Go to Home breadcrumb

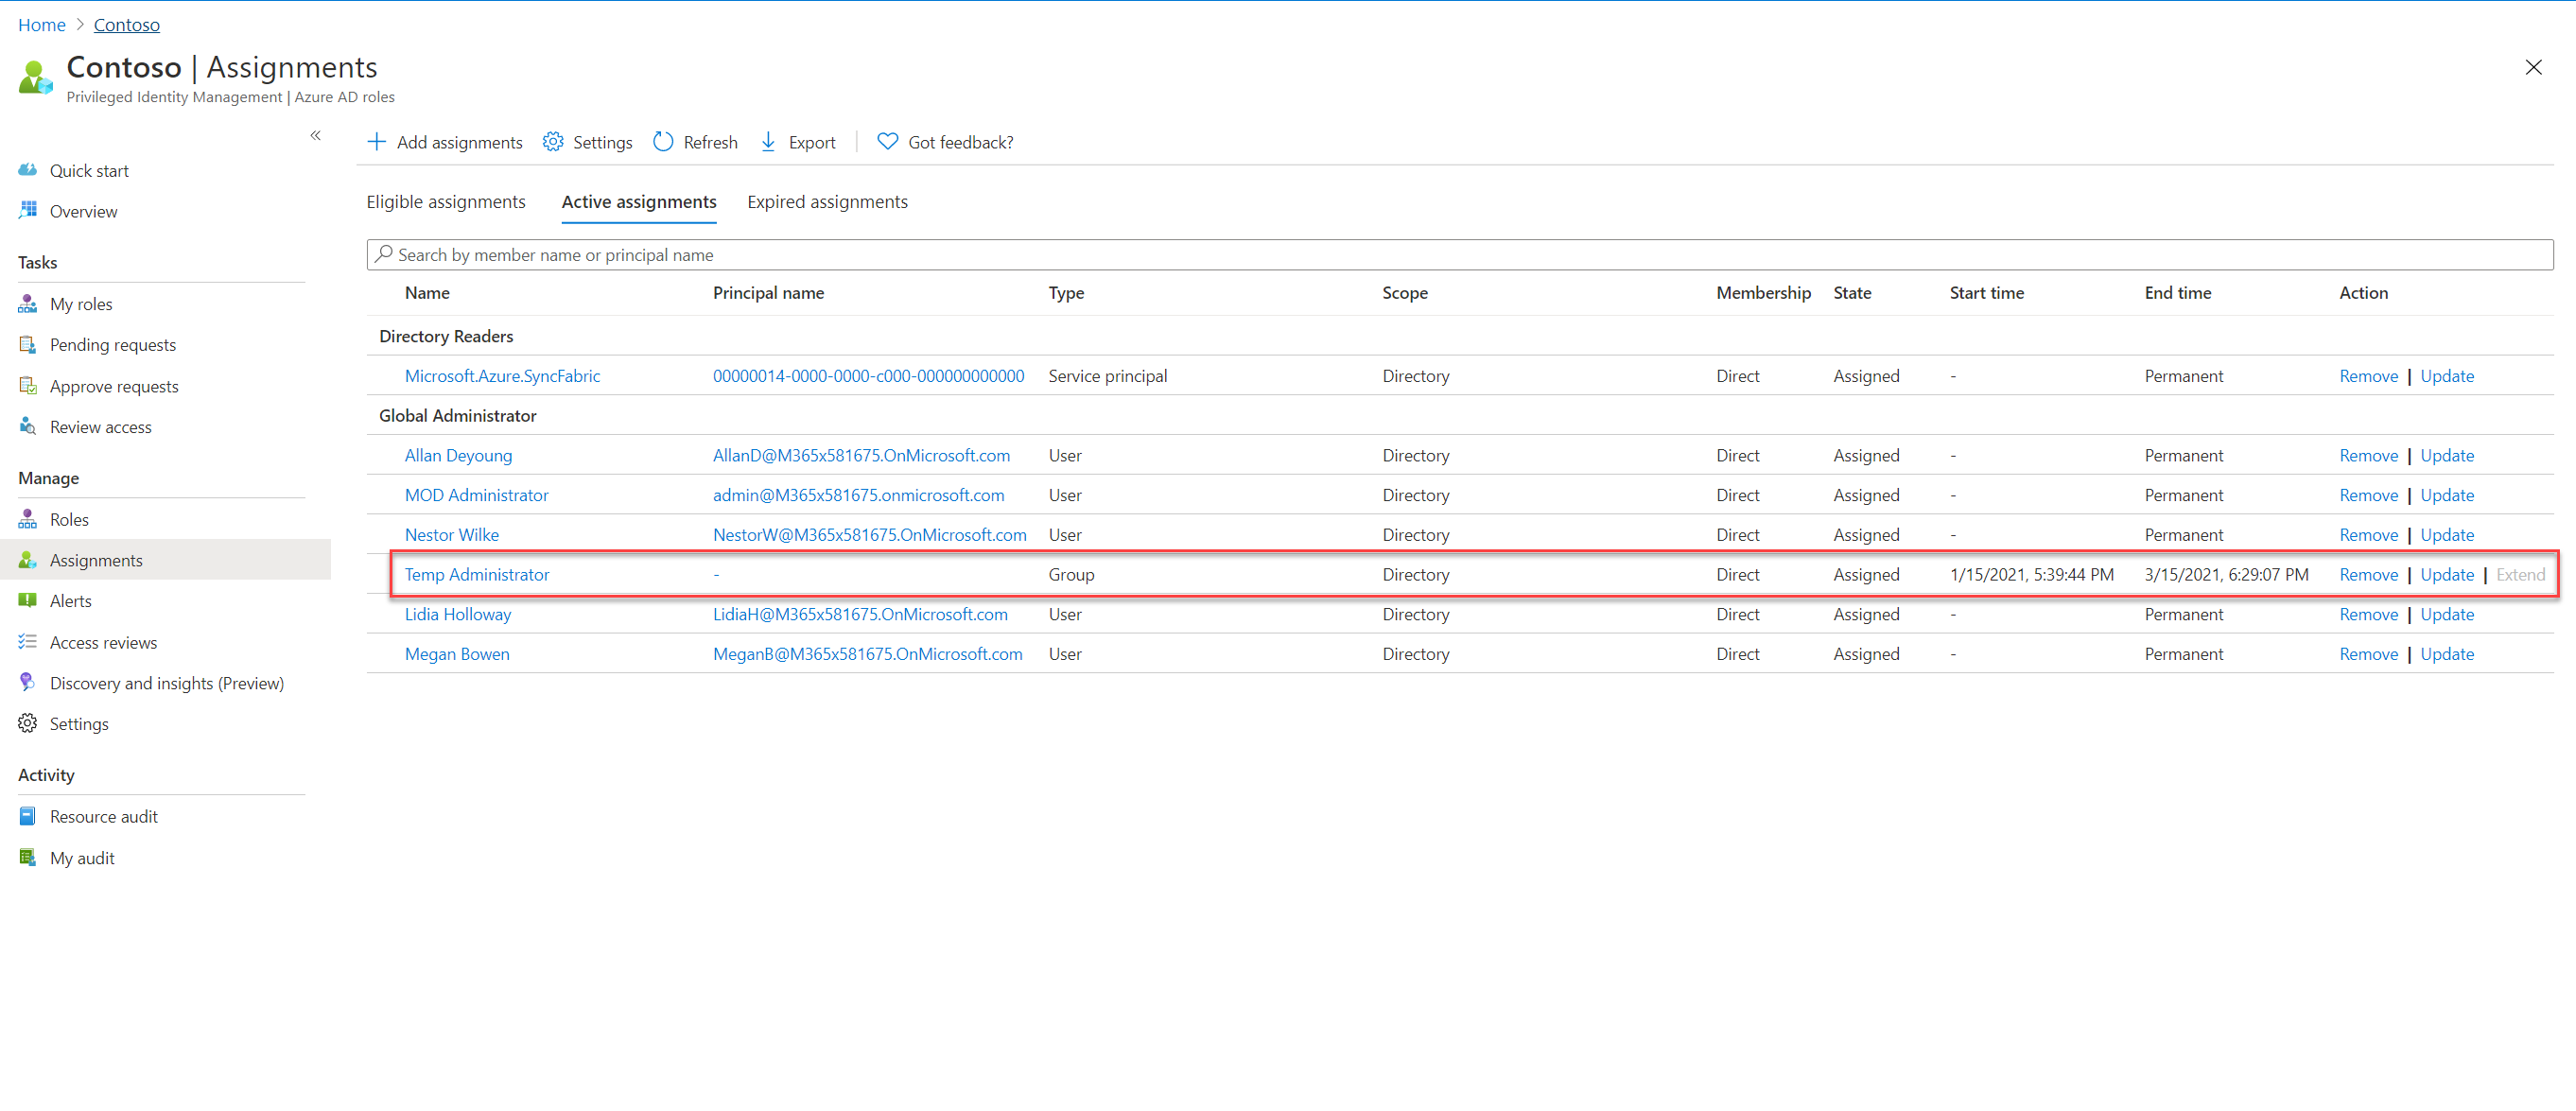[42, 24]
